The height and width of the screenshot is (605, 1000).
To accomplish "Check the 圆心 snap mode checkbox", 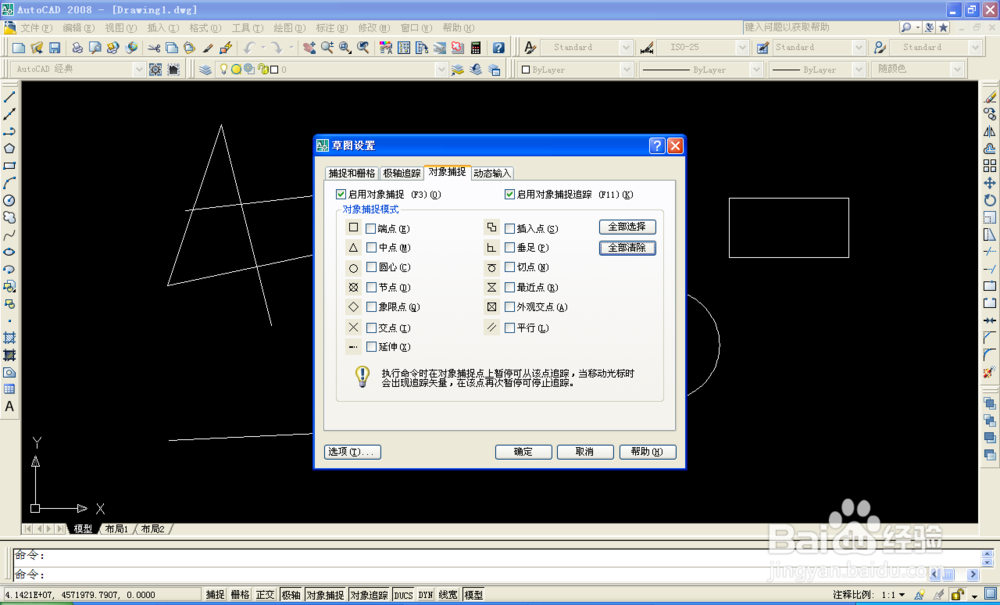I will (x=371, y=268).
